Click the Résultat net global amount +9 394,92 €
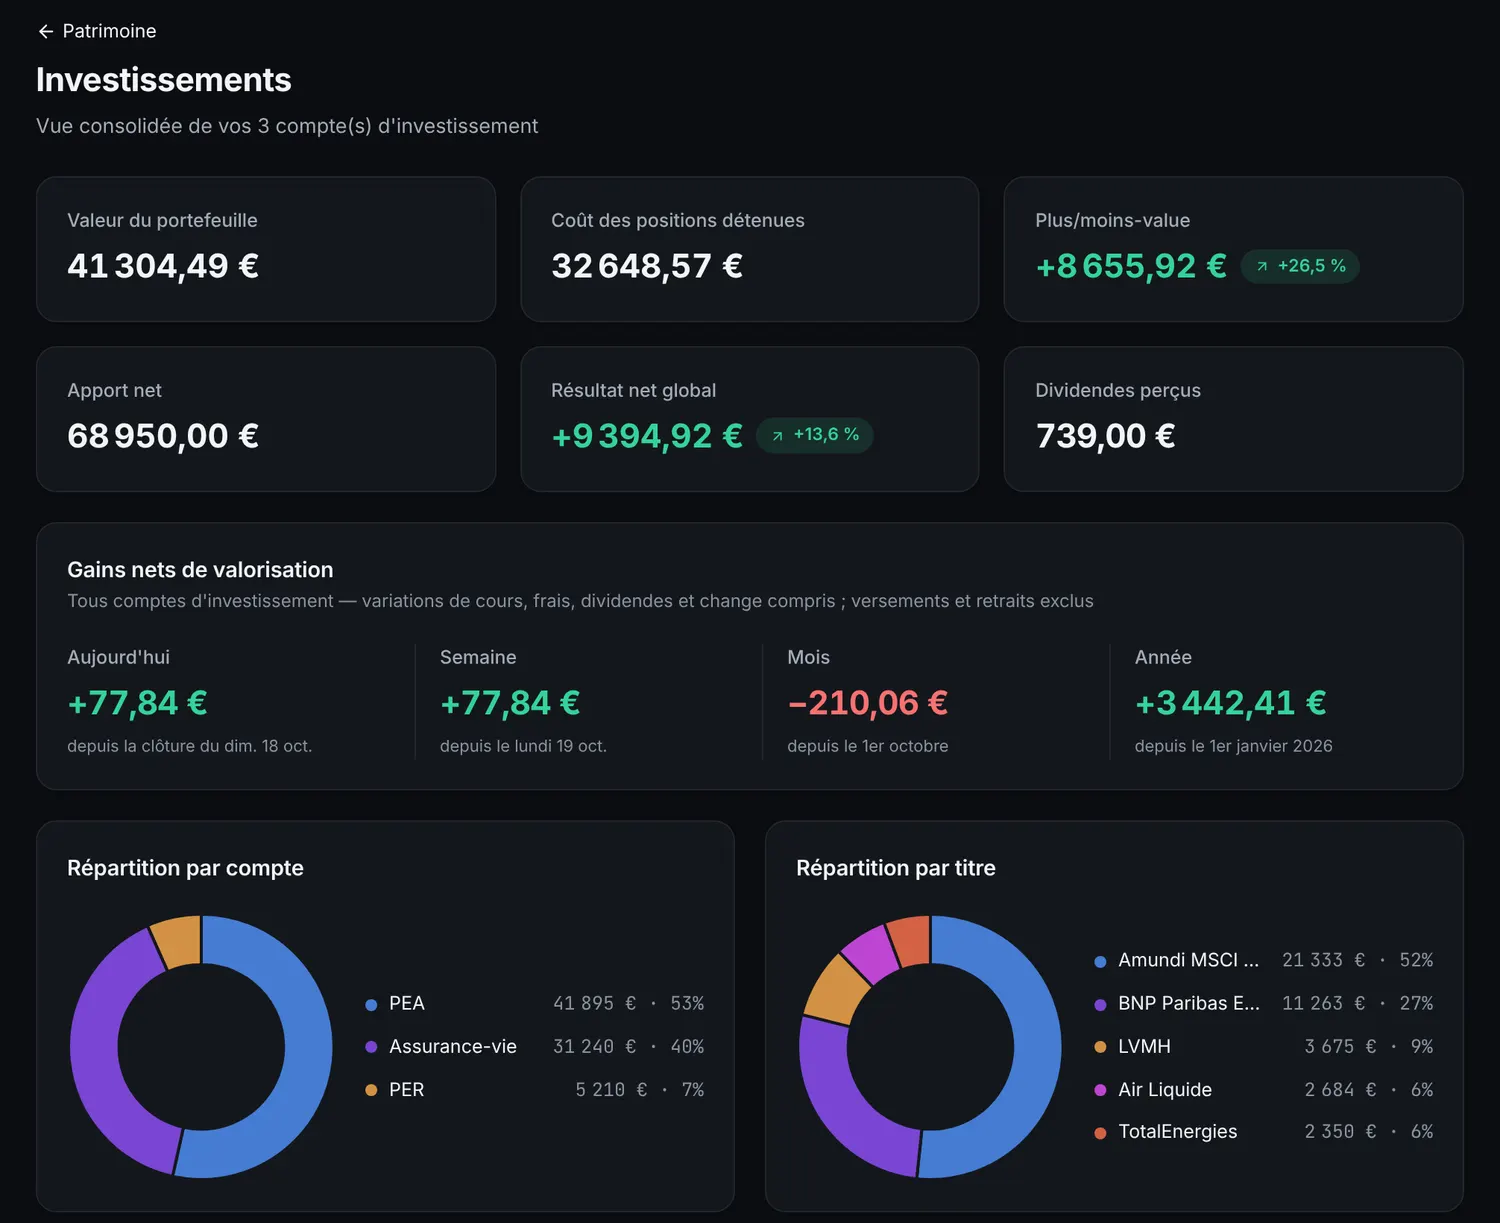Screen dimensions: 1500x1223 (647, 436)
